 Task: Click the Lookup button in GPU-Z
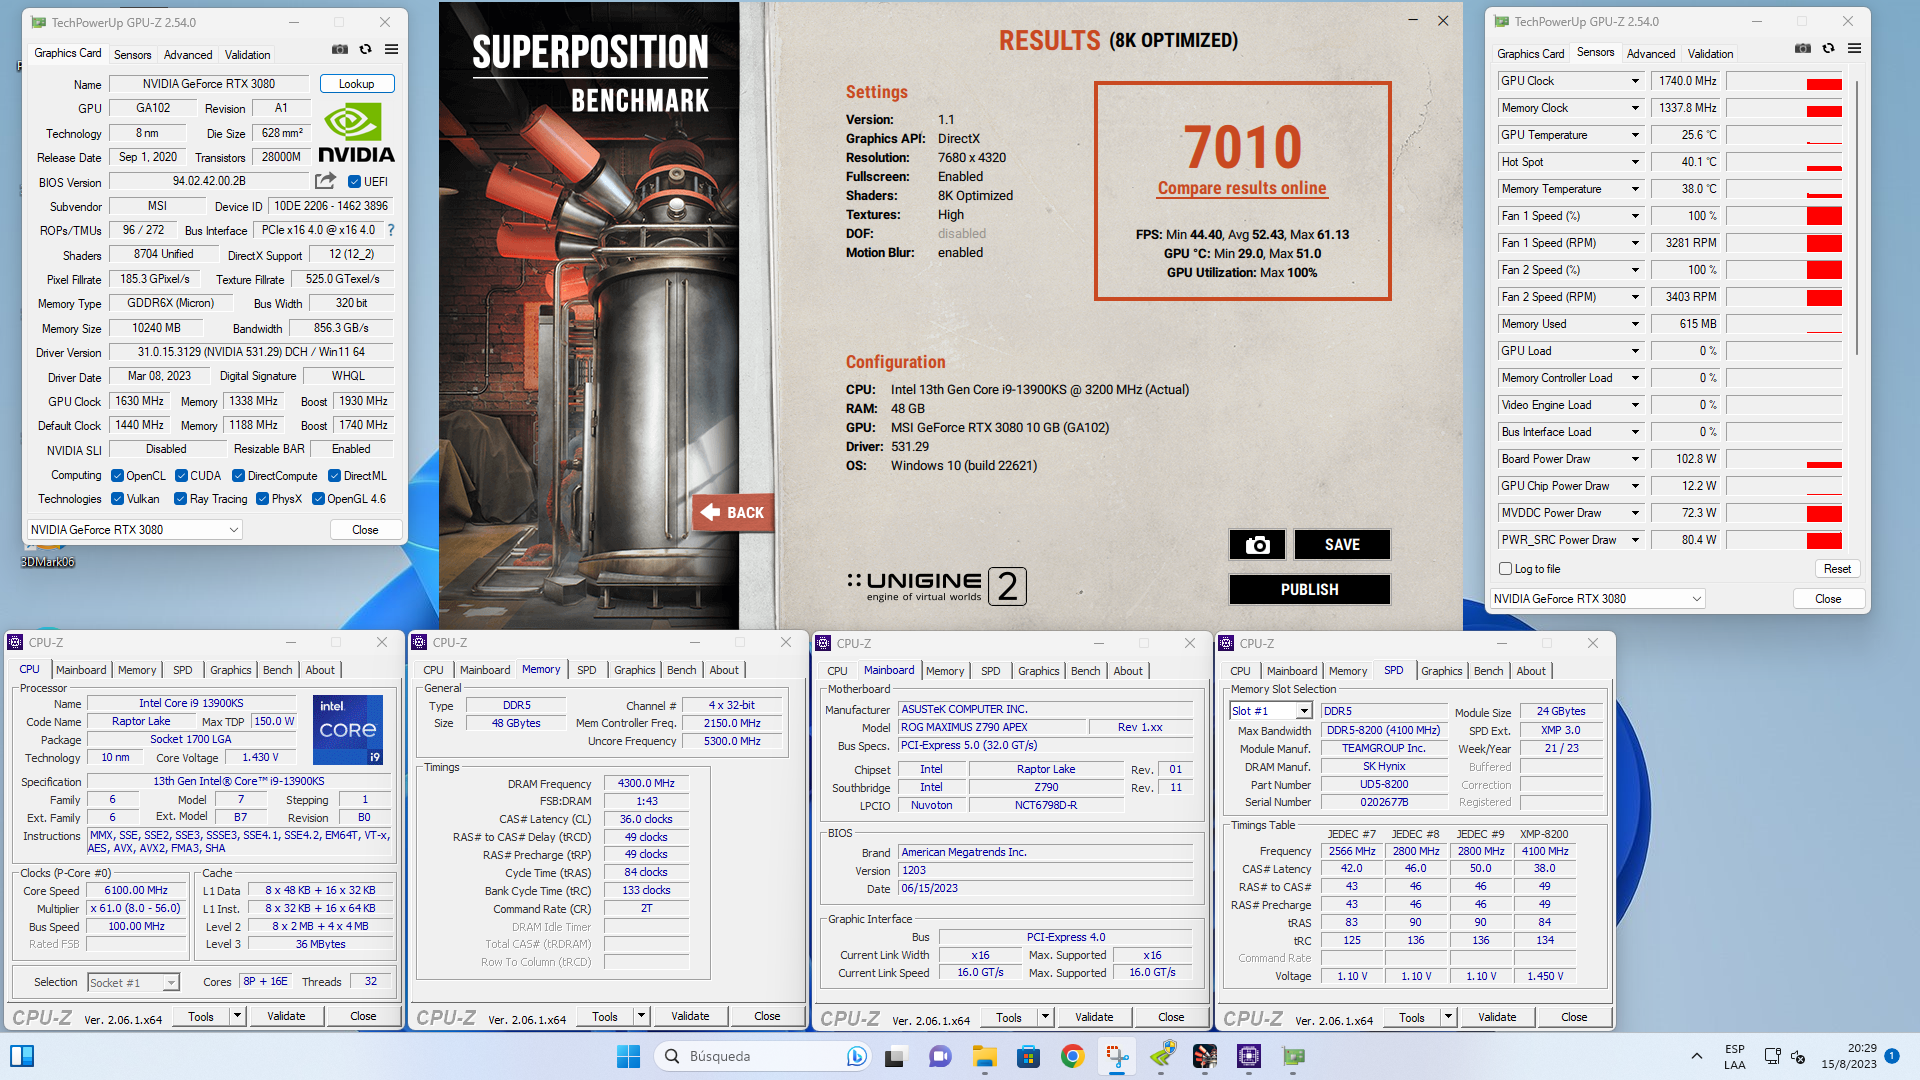point(357,84)
